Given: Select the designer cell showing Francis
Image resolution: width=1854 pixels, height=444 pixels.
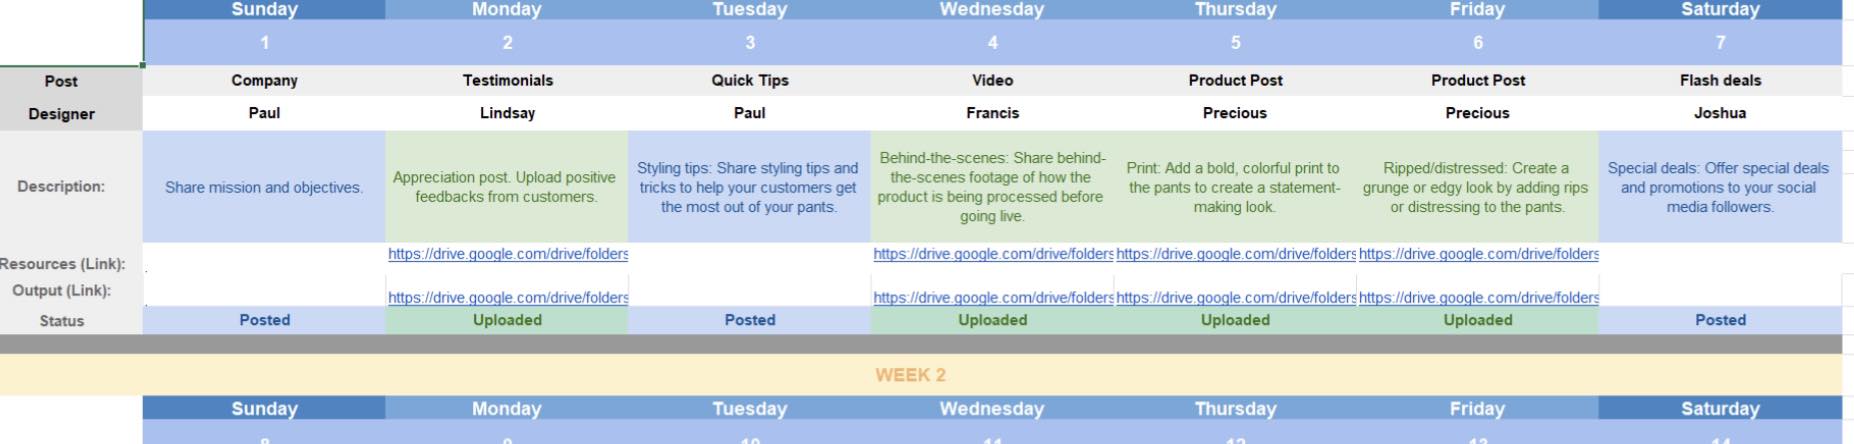Looking at the screenshot, I should (x=992, y=113).
